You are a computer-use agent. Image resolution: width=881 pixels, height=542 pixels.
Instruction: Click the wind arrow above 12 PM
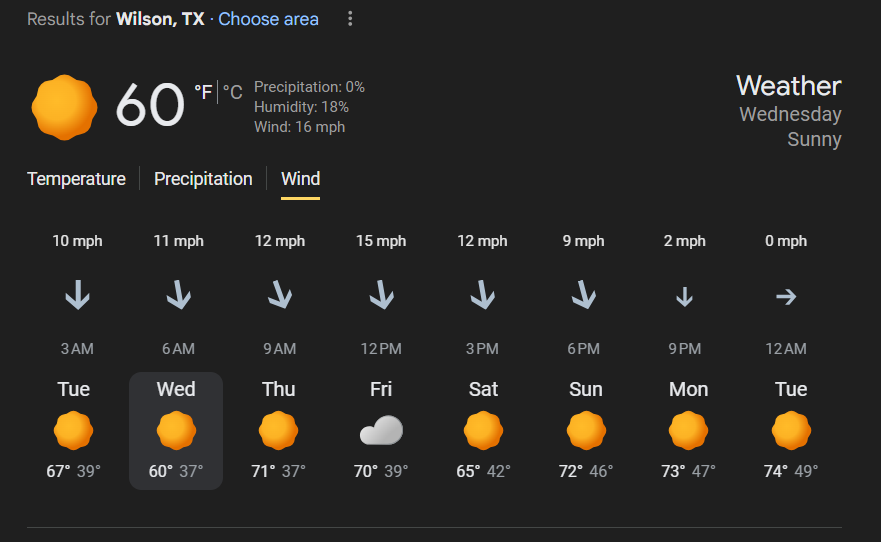381,295
